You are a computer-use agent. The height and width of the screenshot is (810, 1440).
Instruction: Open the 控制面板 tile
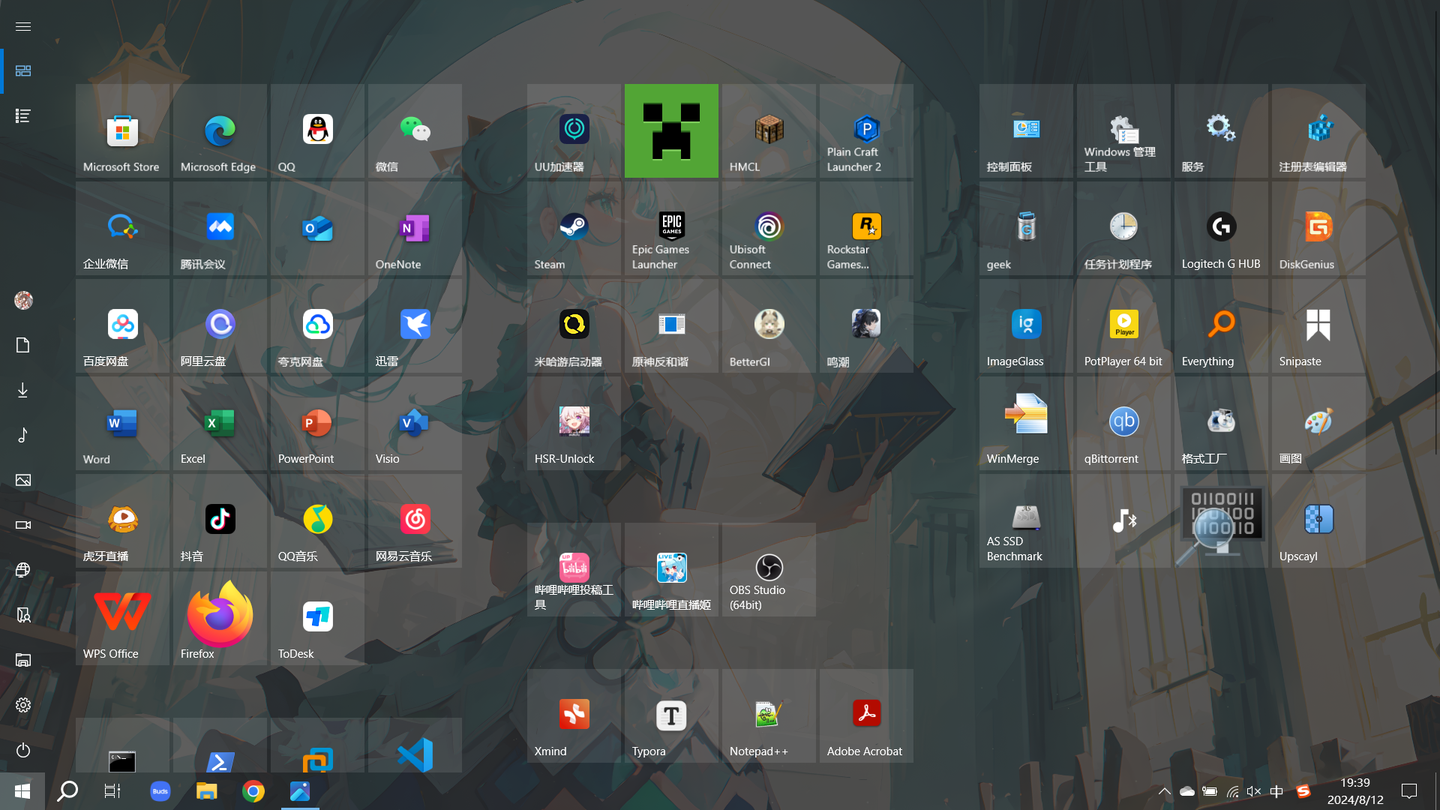point(1026,131)
